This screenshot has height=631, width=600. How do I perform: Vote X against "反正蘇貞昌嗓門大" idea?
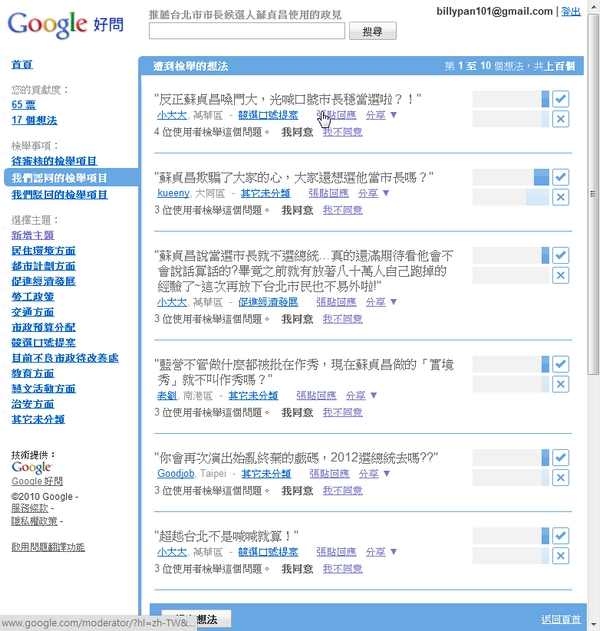coord(561,119)
